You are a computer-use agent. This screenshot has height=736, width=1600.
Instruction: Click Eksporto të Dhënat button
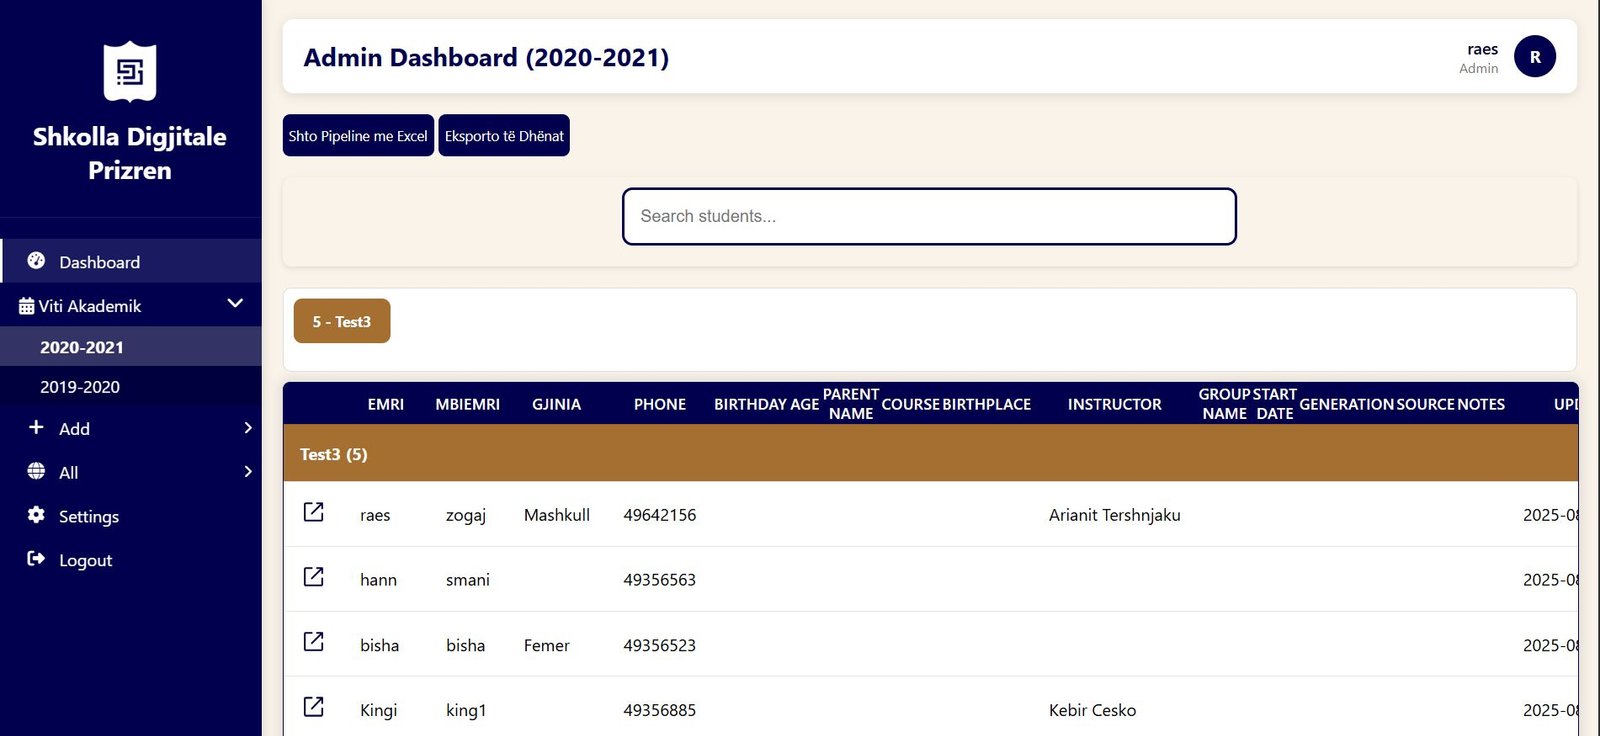[504, 135]
